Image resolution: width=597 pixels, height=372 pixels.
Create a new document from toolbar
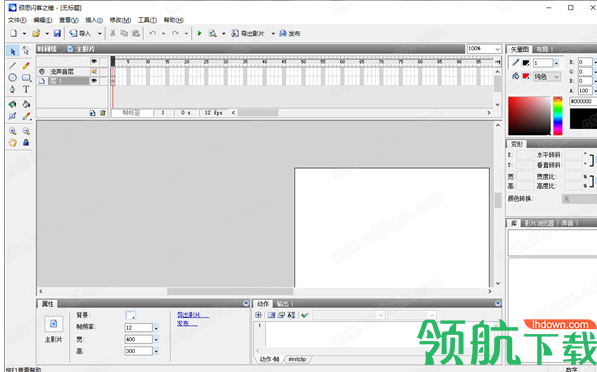pos(14,34)
